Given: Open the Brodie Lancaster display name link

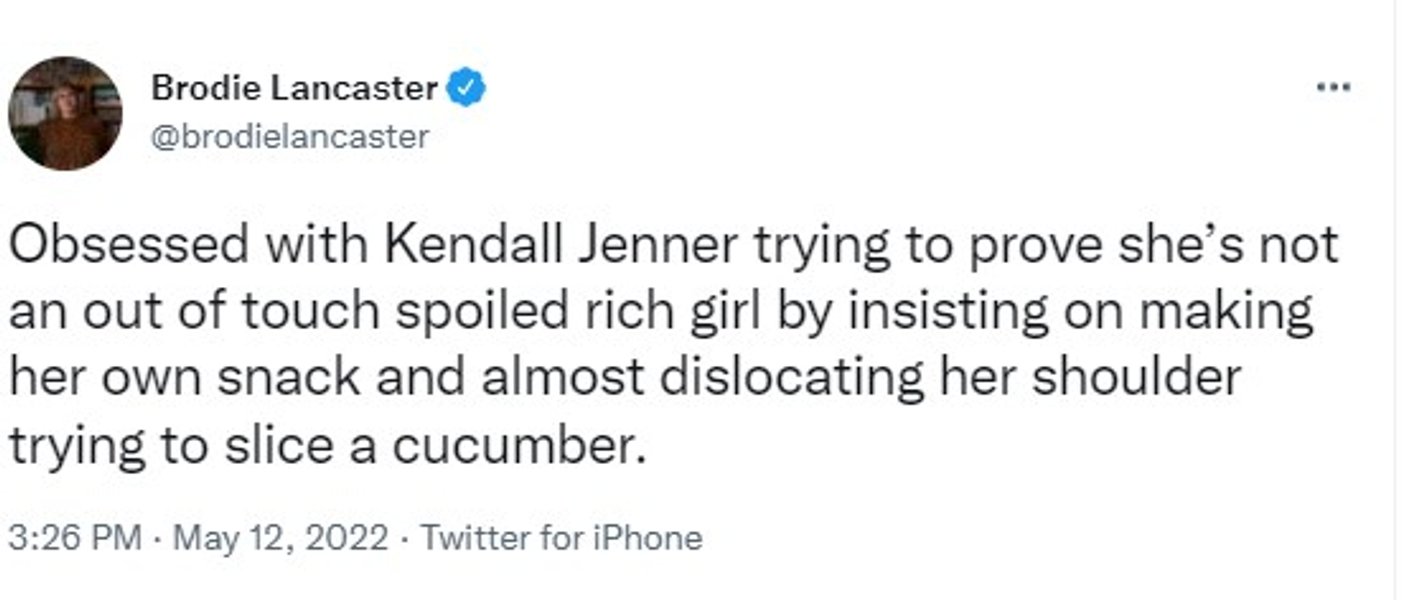Looking at the screenshot, I should (294, 89).
